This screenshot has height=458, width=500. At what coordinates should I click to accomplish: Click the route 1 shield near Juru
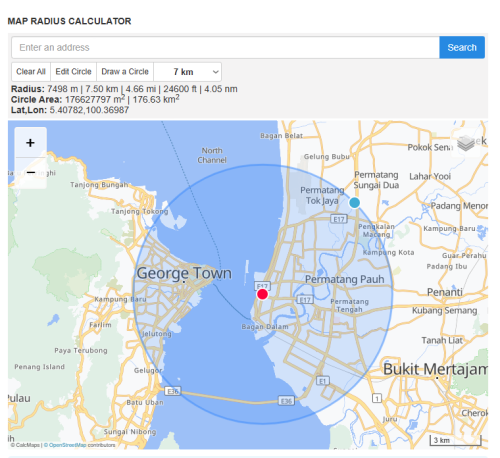point(377,398)
